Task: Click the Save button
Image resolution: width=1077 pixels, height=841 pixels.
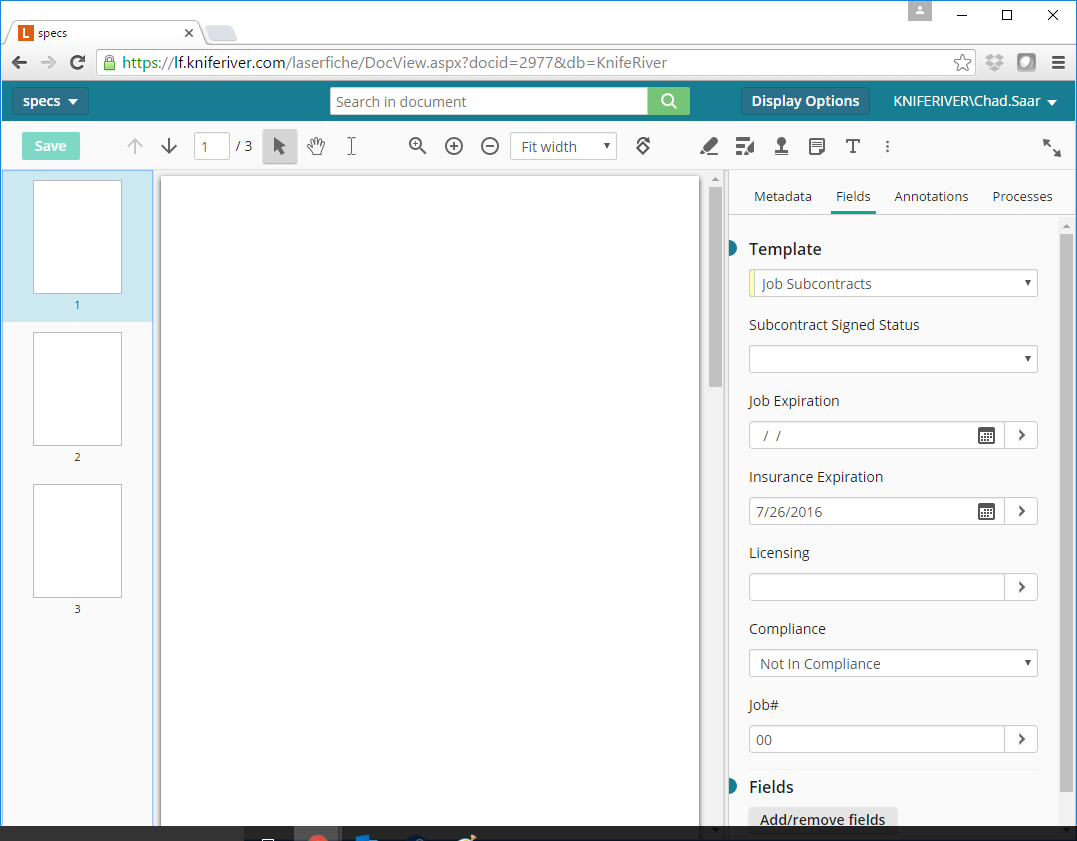Action: [x=51, y=146]
